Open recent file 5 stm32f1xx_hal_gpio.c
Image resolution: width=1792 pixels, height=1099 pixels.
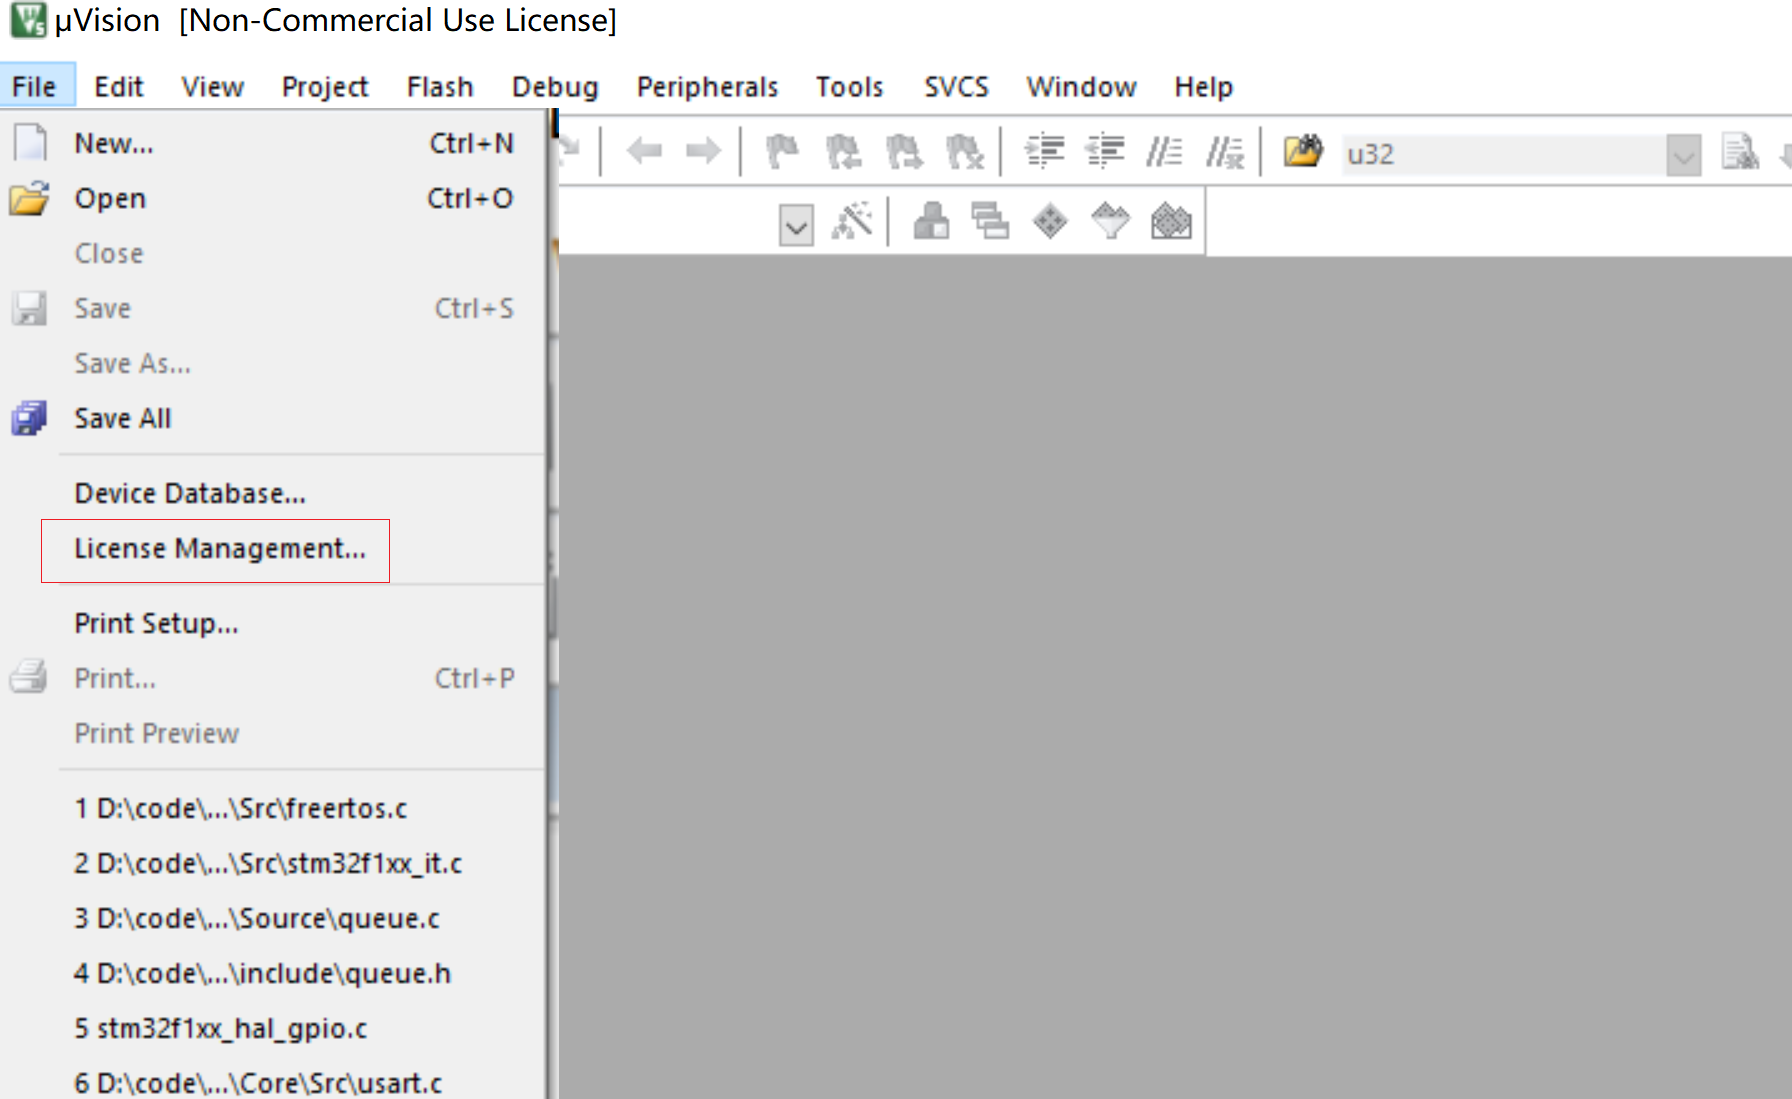point(274,1028)
